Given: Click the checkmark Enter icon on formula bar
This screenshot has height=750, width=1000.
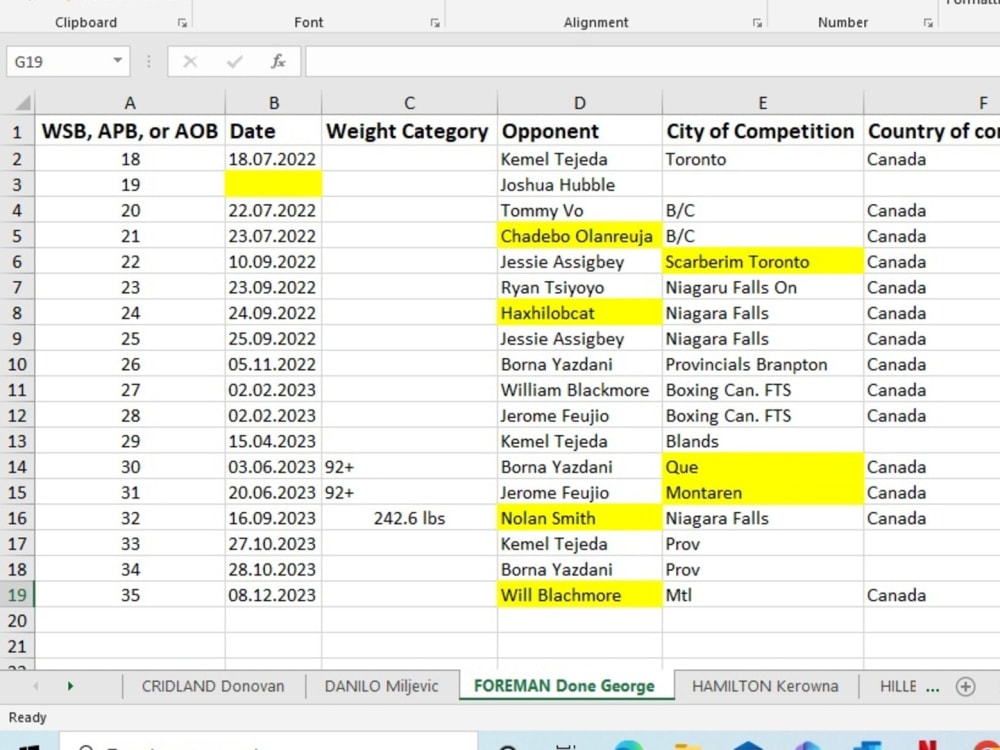Looking at the screenshot, I should 234,61.
